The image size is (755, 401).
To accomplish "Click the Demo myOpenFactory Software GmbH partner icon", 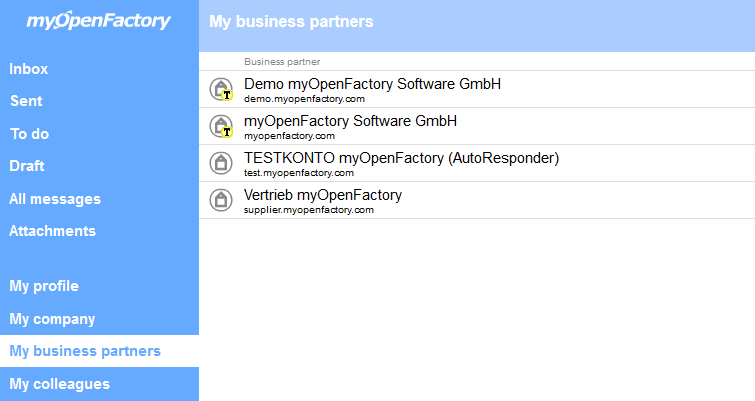I will point(221,89).
